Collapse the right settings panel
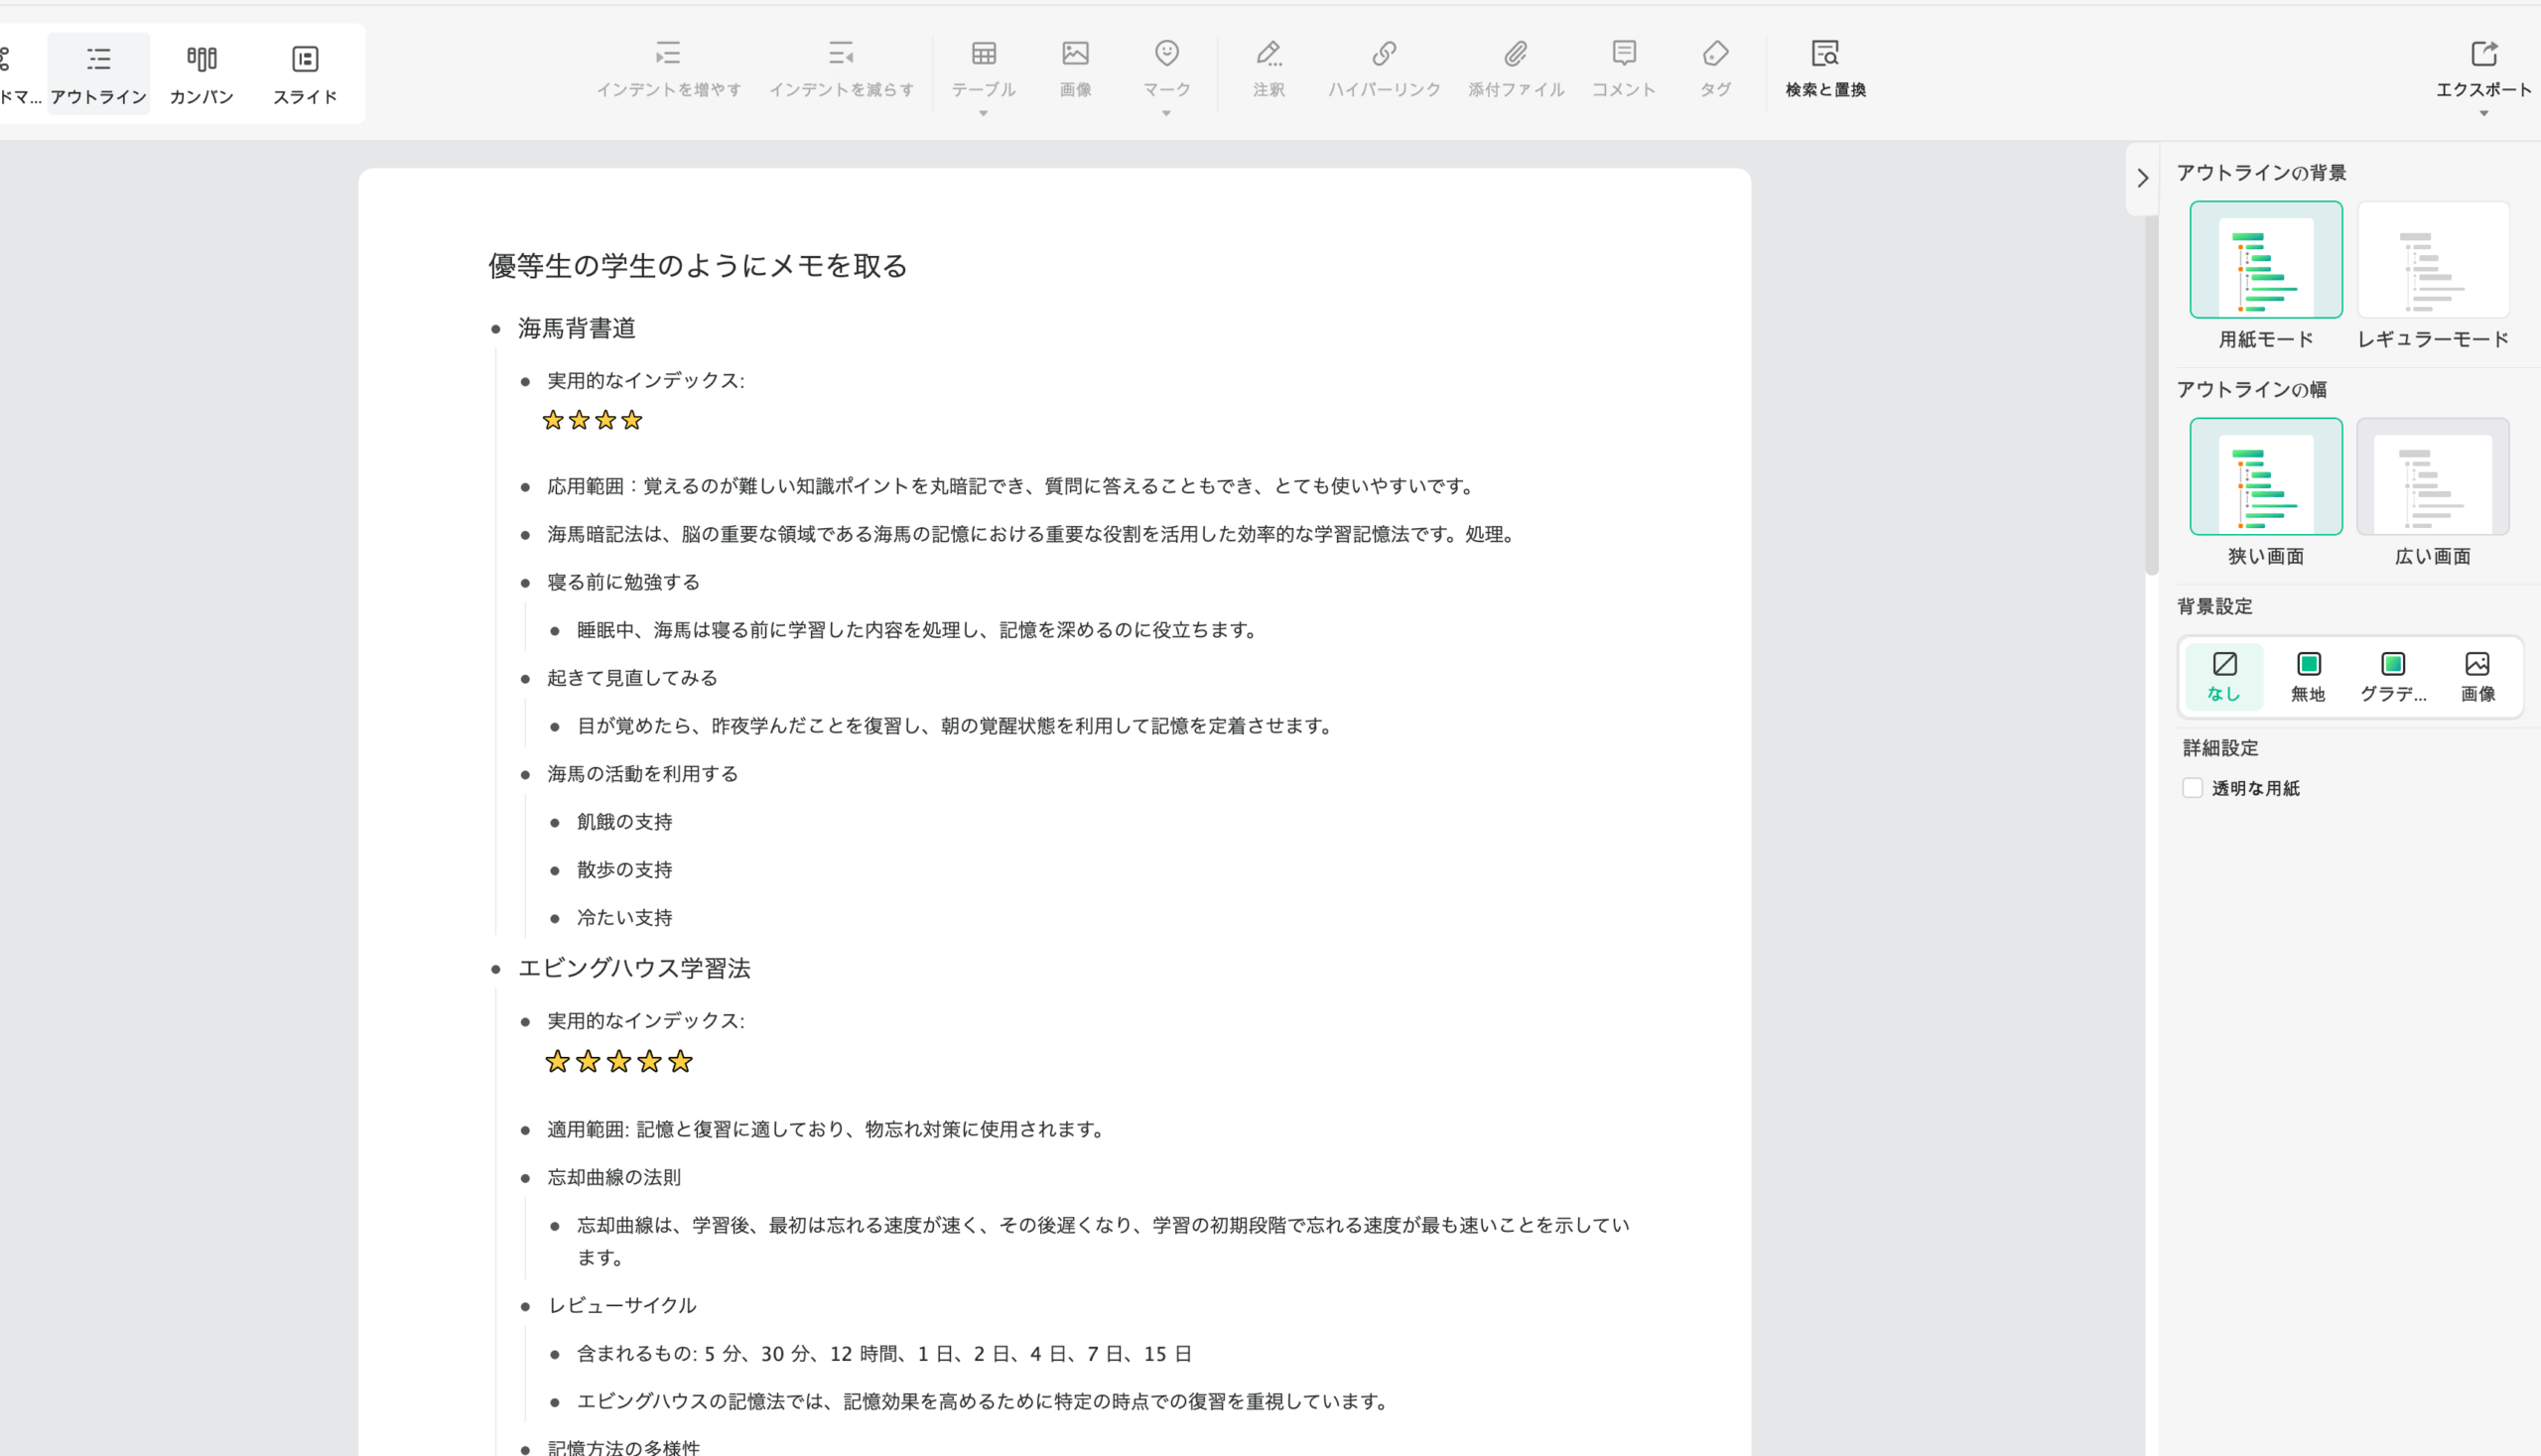This screenshot has width=2541, height=1456. 2142,178
